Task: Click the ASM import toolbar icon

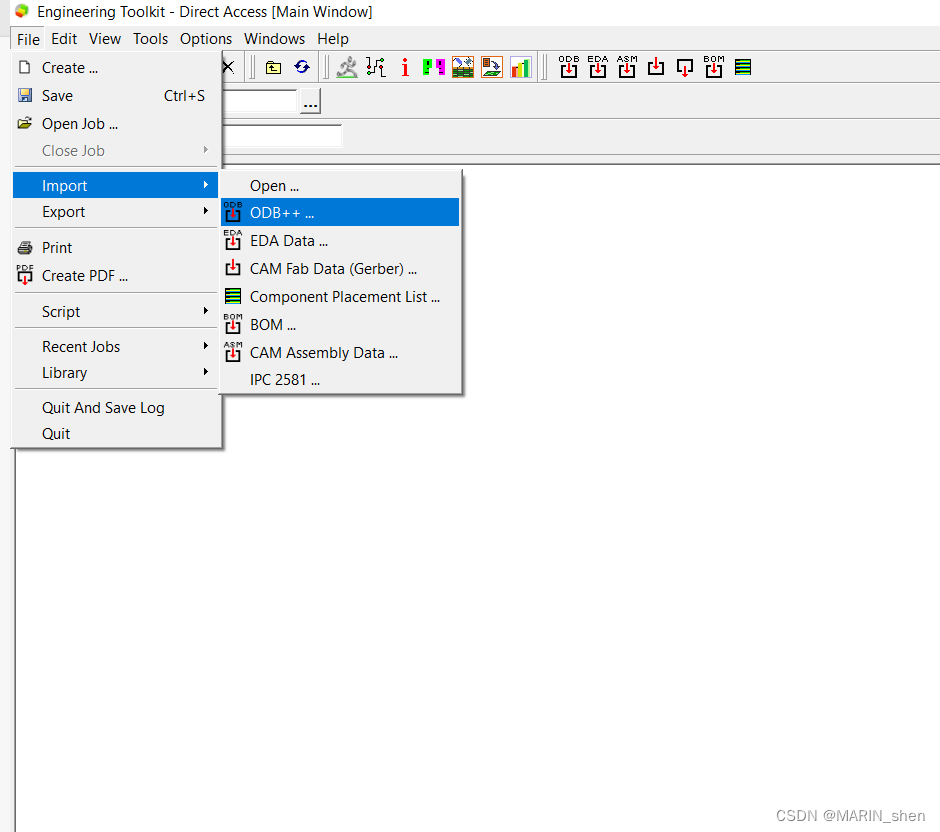Action: (x=627, y=67)
